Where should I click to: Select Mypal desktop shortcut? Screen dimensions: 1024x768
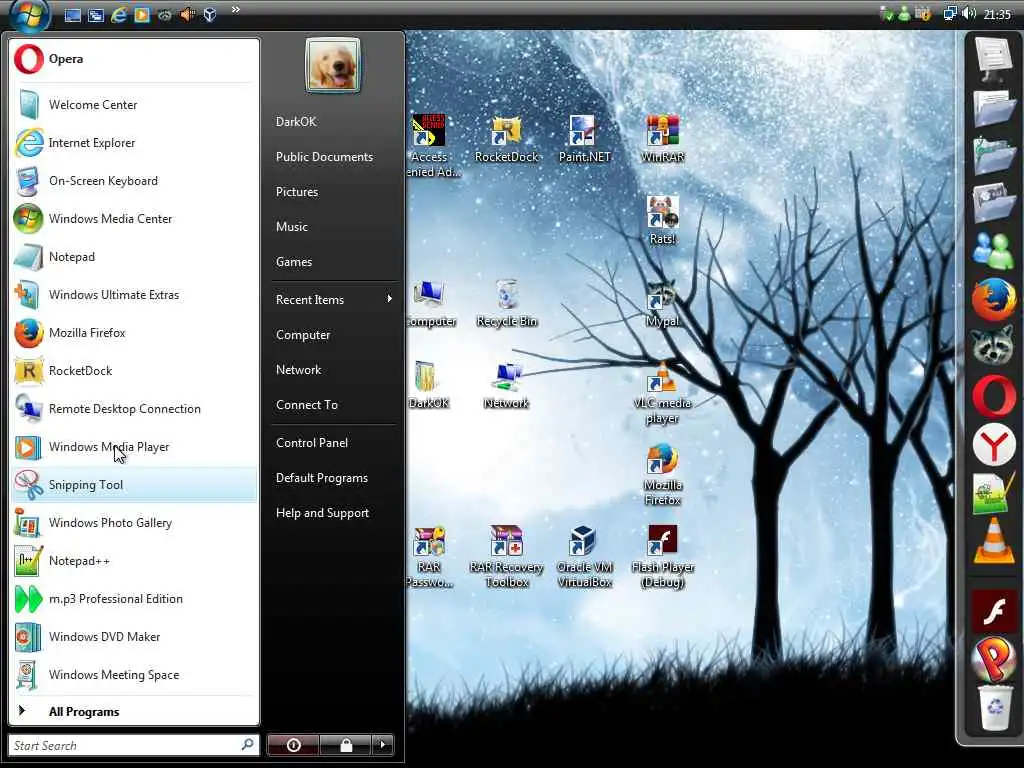(x=662, y=303)
